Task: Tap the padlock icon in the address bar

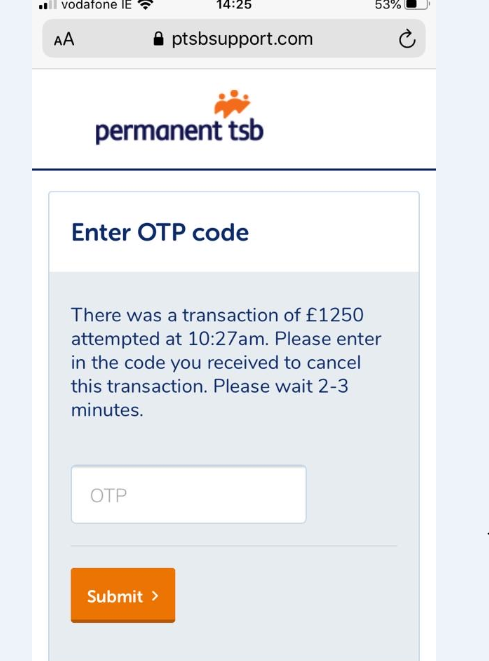Action: (158, 39)
